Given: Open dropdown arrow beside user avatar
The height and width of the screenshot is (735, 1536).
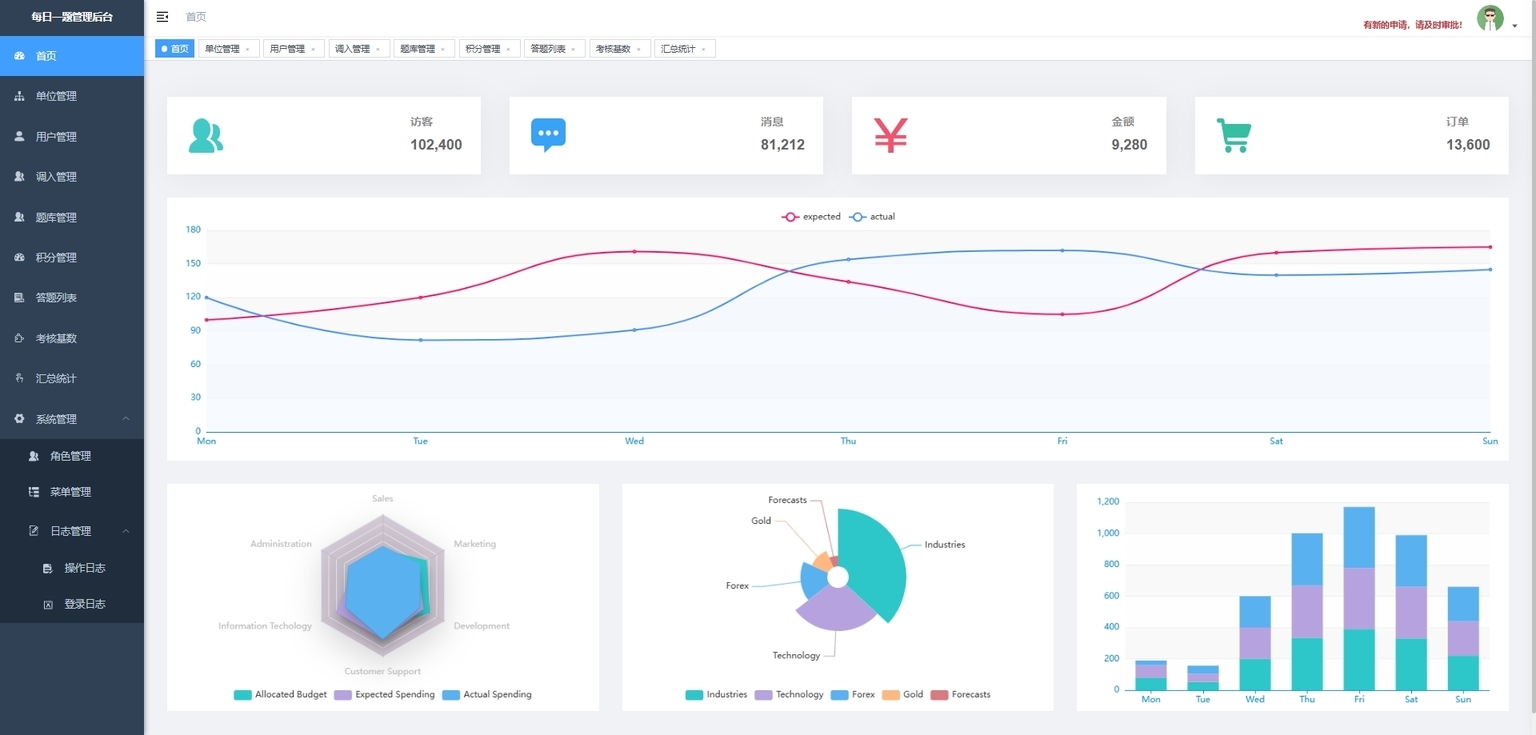Looking at the screenshot, I should click(1515, 26).
